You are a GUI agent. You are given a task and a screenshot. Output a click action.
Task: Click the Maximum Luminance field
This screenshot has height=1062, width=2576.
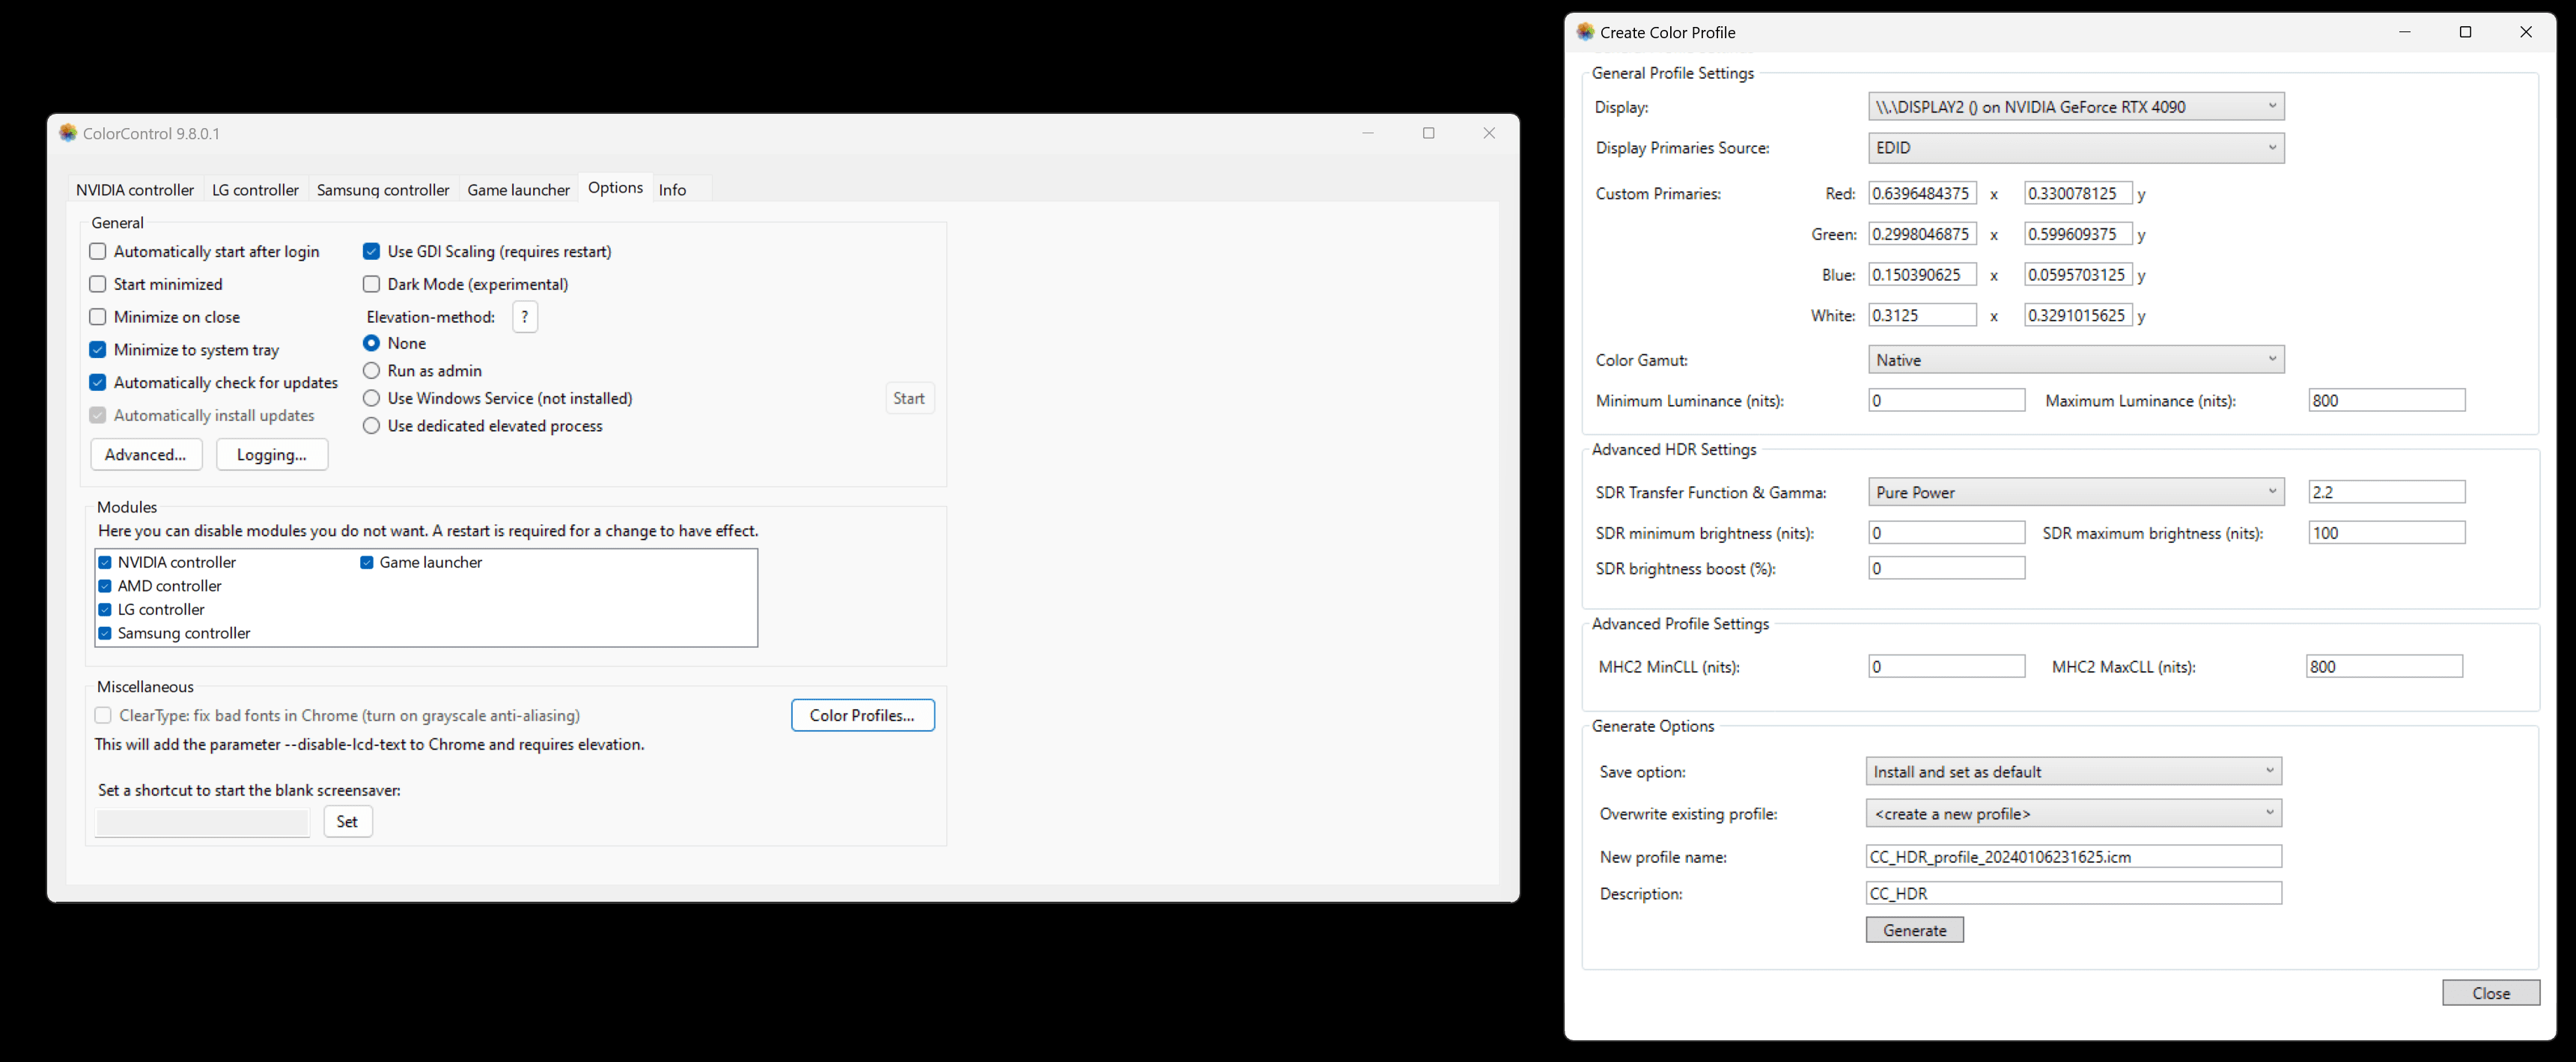[2387, 401]
